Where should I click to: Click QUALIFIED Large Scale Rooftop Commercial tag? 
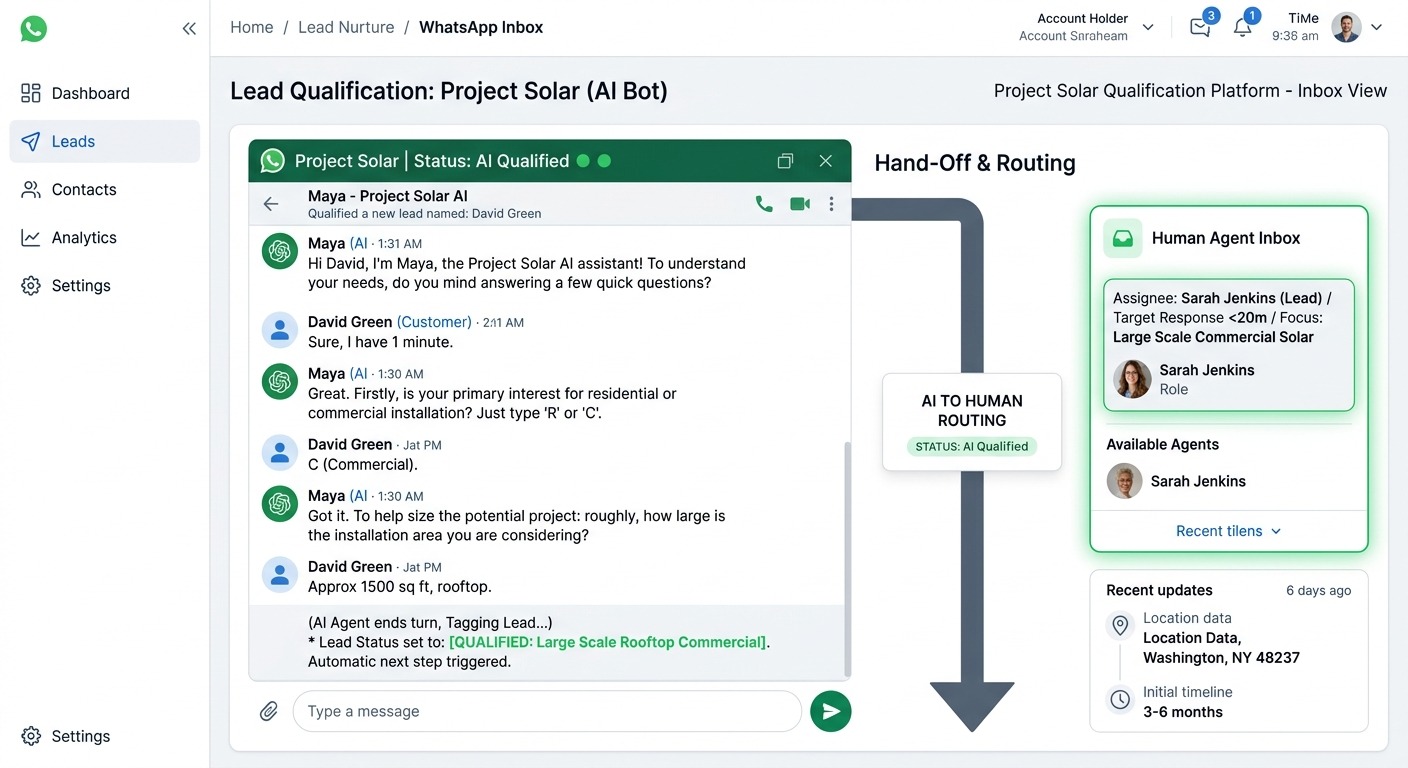(608, 642)
